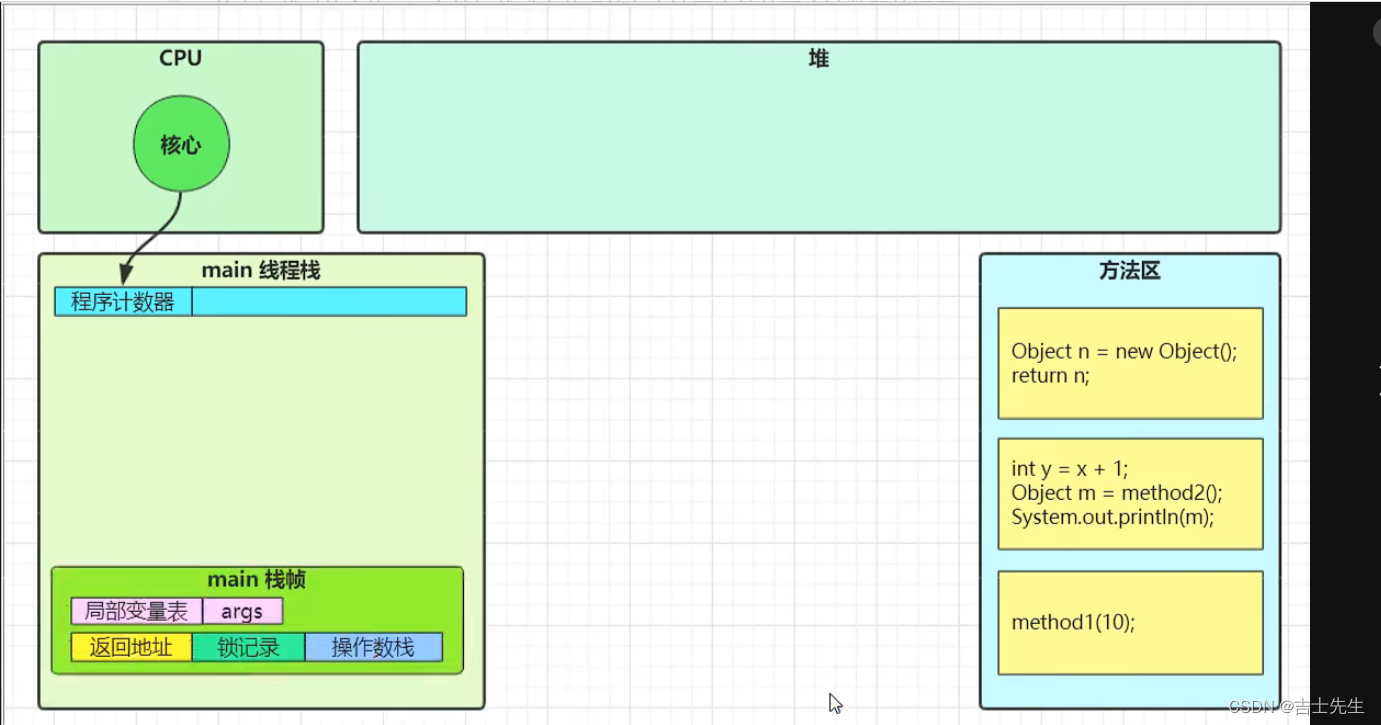Screen dimensions: 1381x725
Task: Select the main 栈帧 title
Action: (x=257, y=580)
